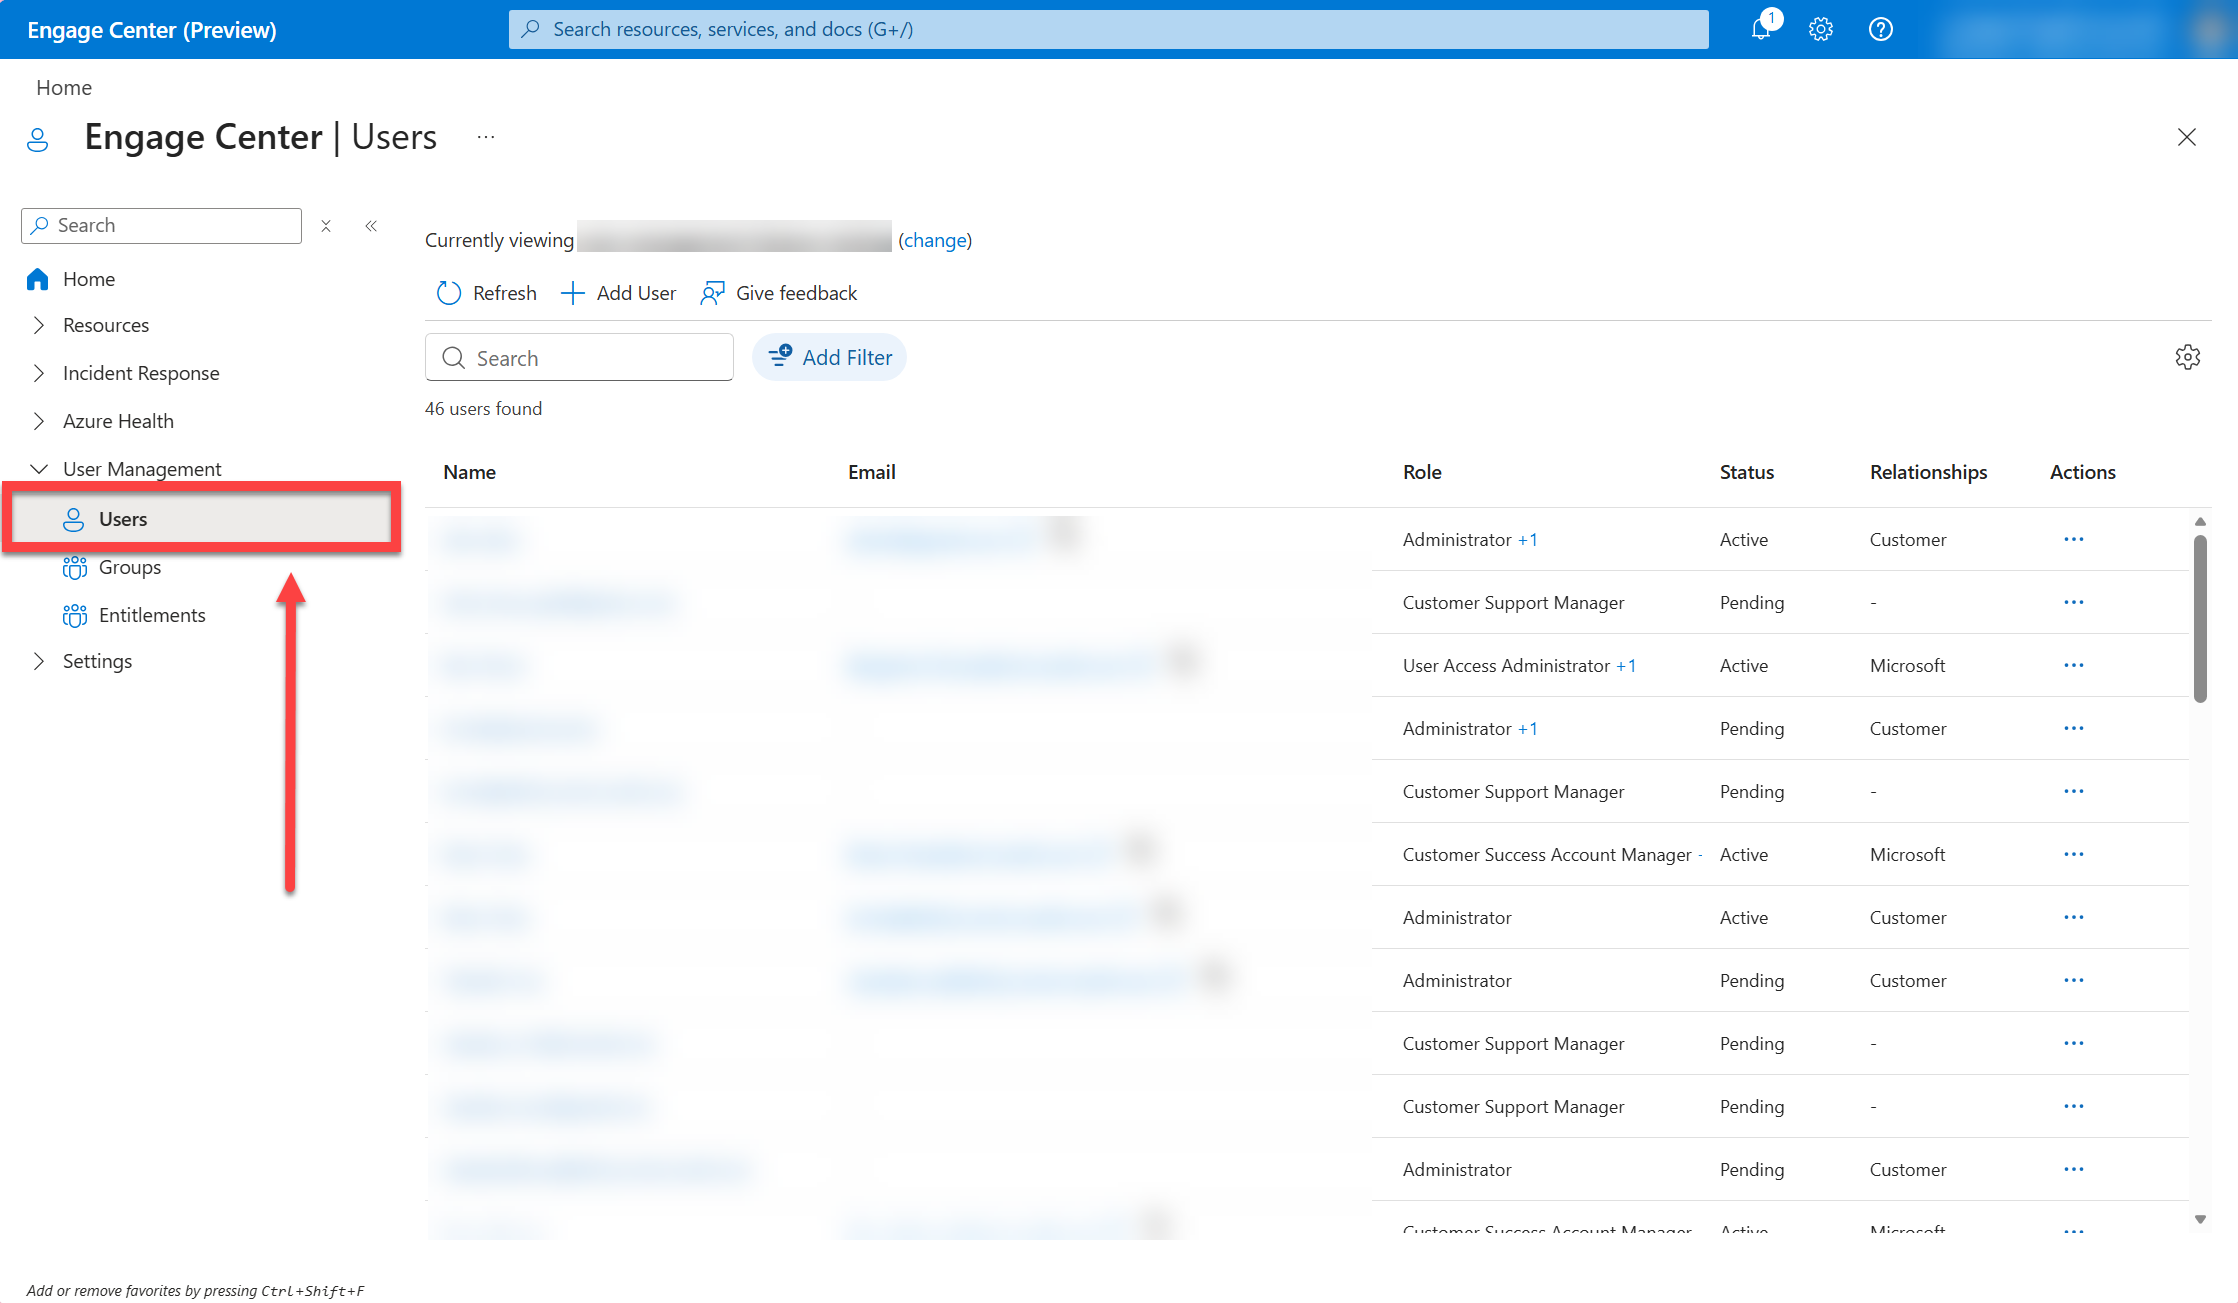
Task: Close the Engage Center Users blade
Action: coord(2187,137)
